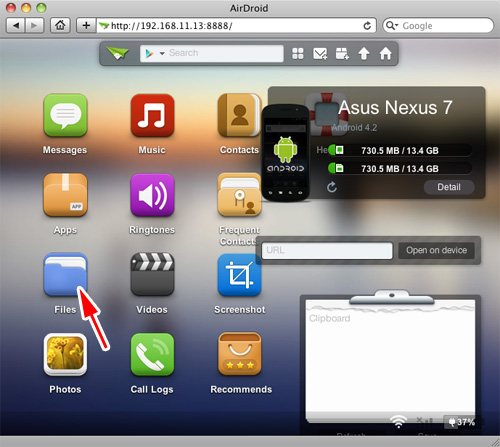Image resolution: width=500 pixels, height=447 pixels.
Task: Click the browser home button
Action: [x=60, y=25]
